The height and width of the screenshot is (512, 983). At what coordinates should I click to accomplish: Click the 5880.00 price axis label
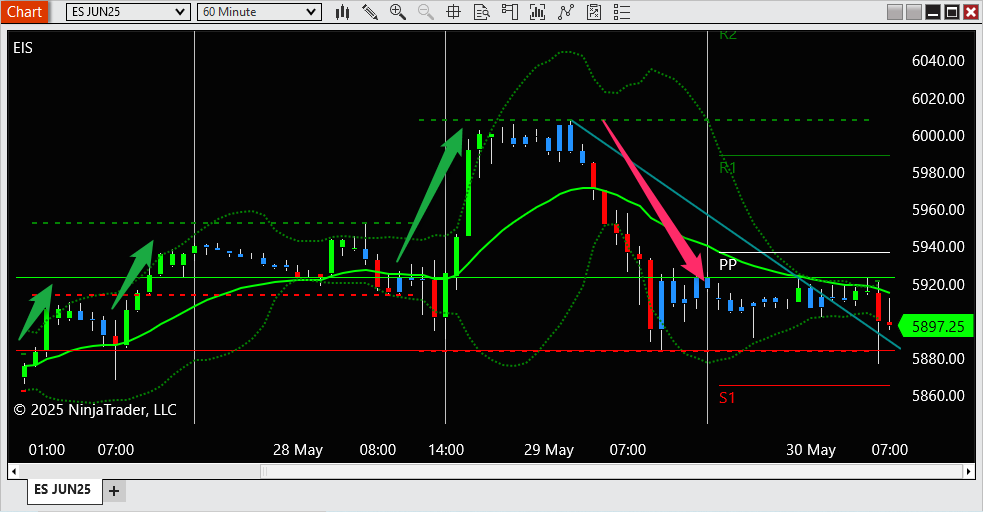(x=938, y=358)
